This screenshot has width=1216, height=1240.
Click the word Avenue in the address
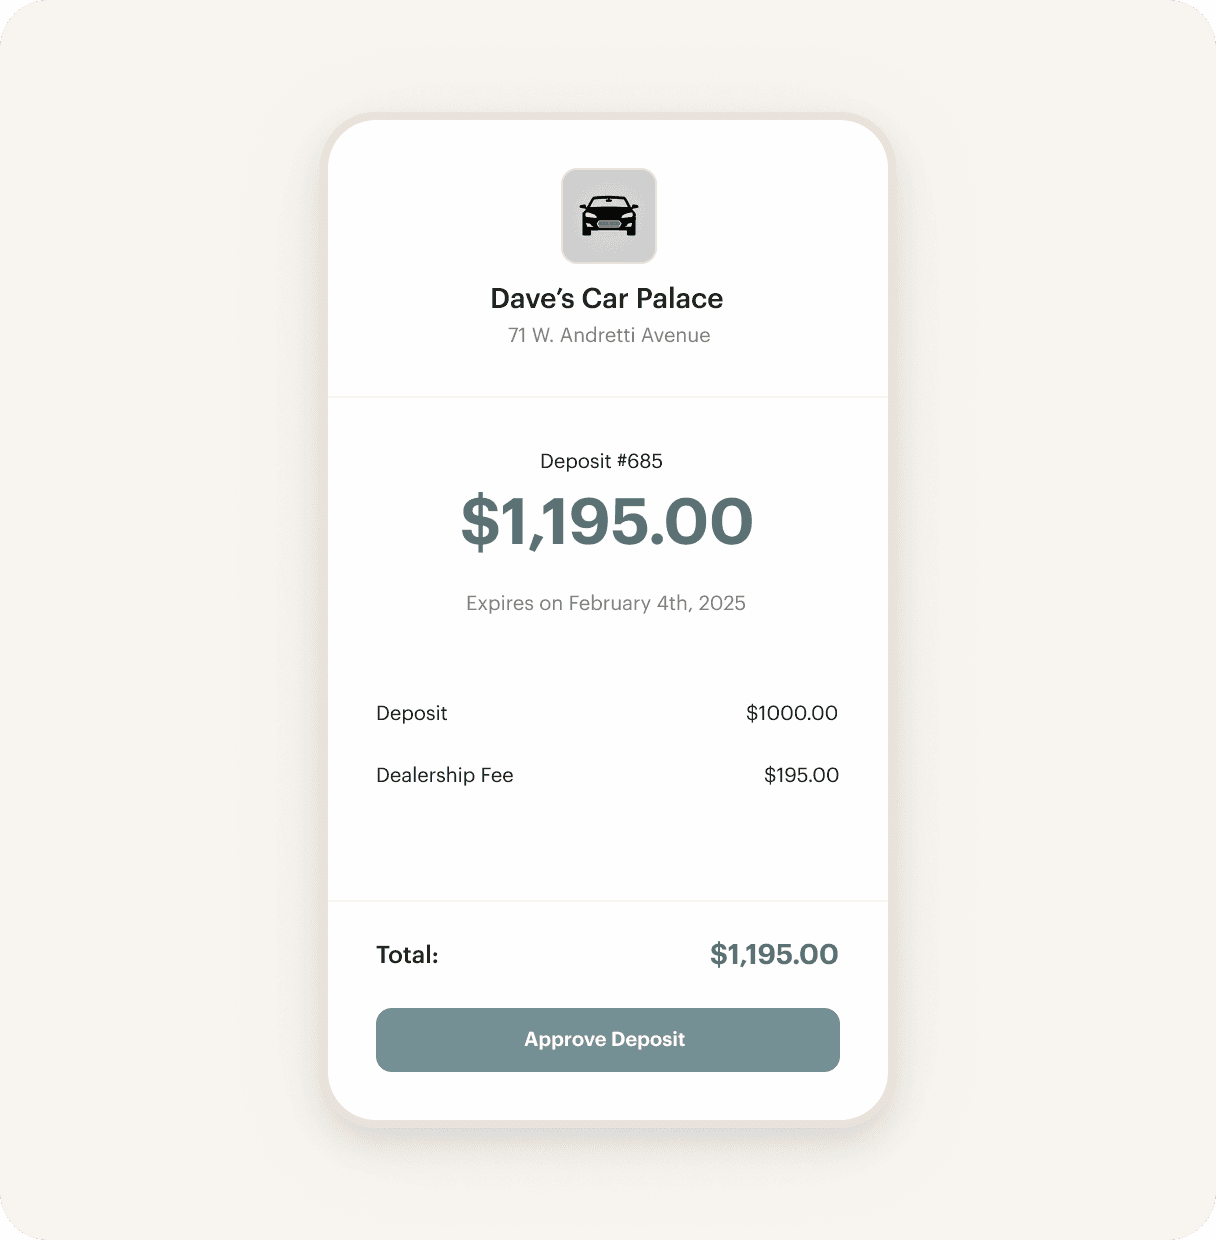[675, 335]
